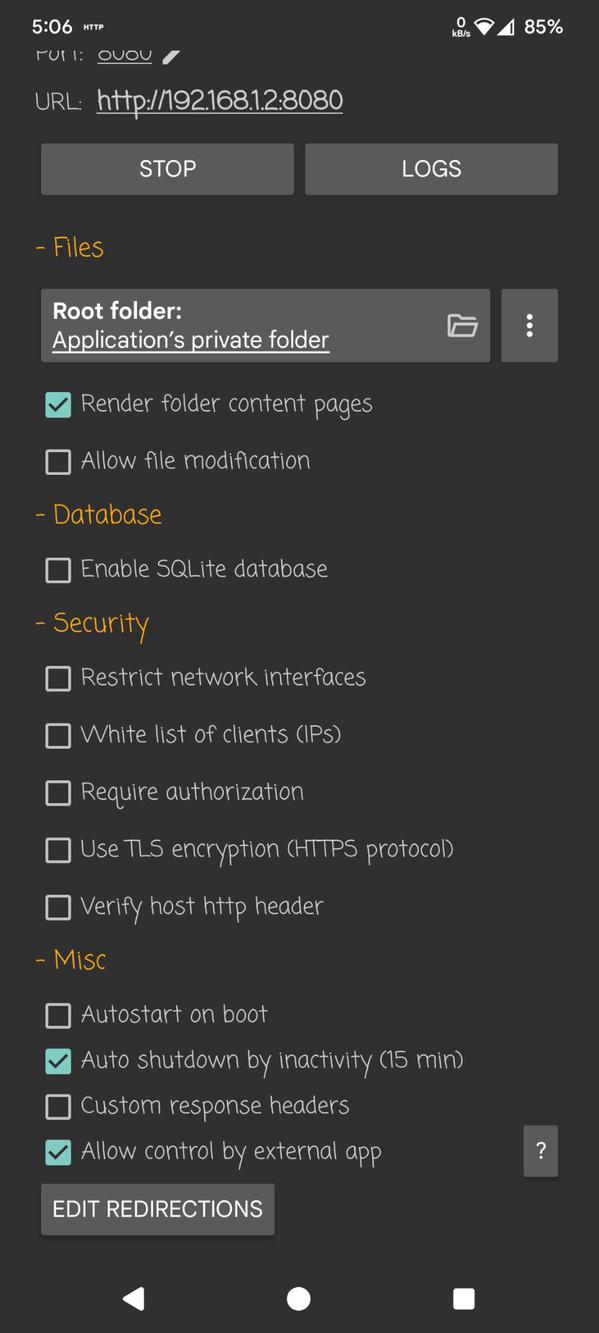Tap the Android home button

tap(298, 1298)
